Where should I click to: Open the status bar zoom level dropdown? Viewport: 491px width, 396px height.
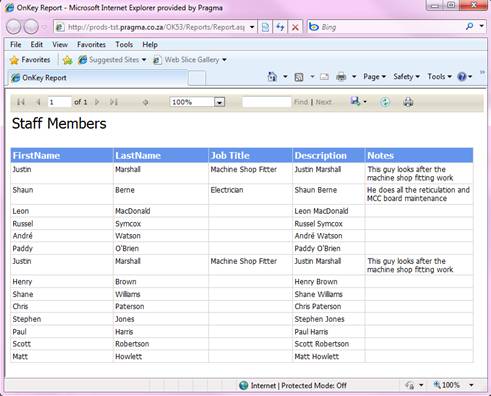(471, 385)
